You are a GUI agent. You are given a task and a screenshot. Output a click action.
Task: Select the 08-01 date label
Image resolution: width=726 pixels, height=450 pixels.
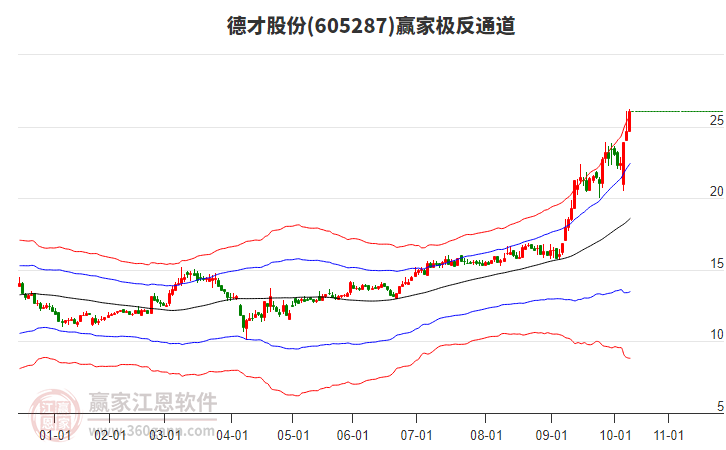click(x=486, y=436)
